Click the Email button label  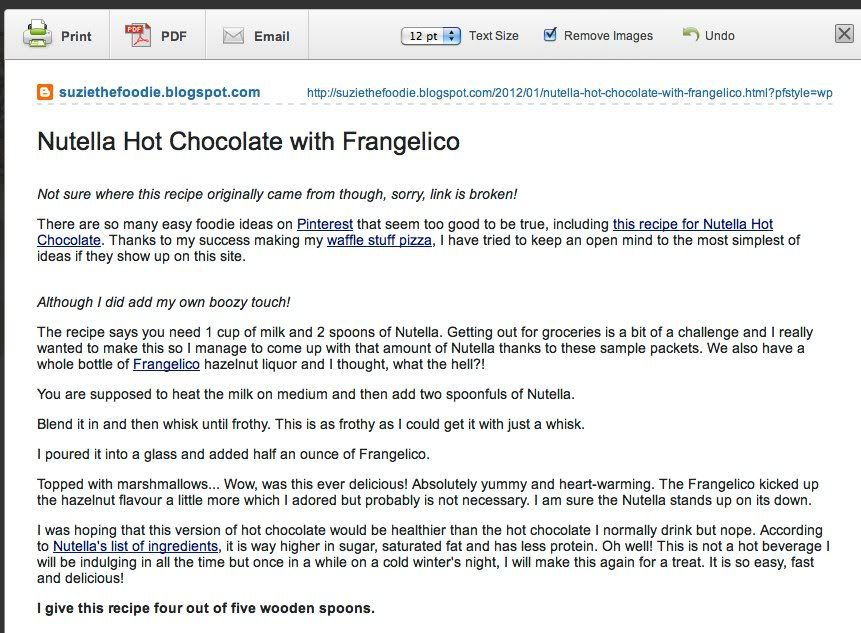click(x=272, y=36)
